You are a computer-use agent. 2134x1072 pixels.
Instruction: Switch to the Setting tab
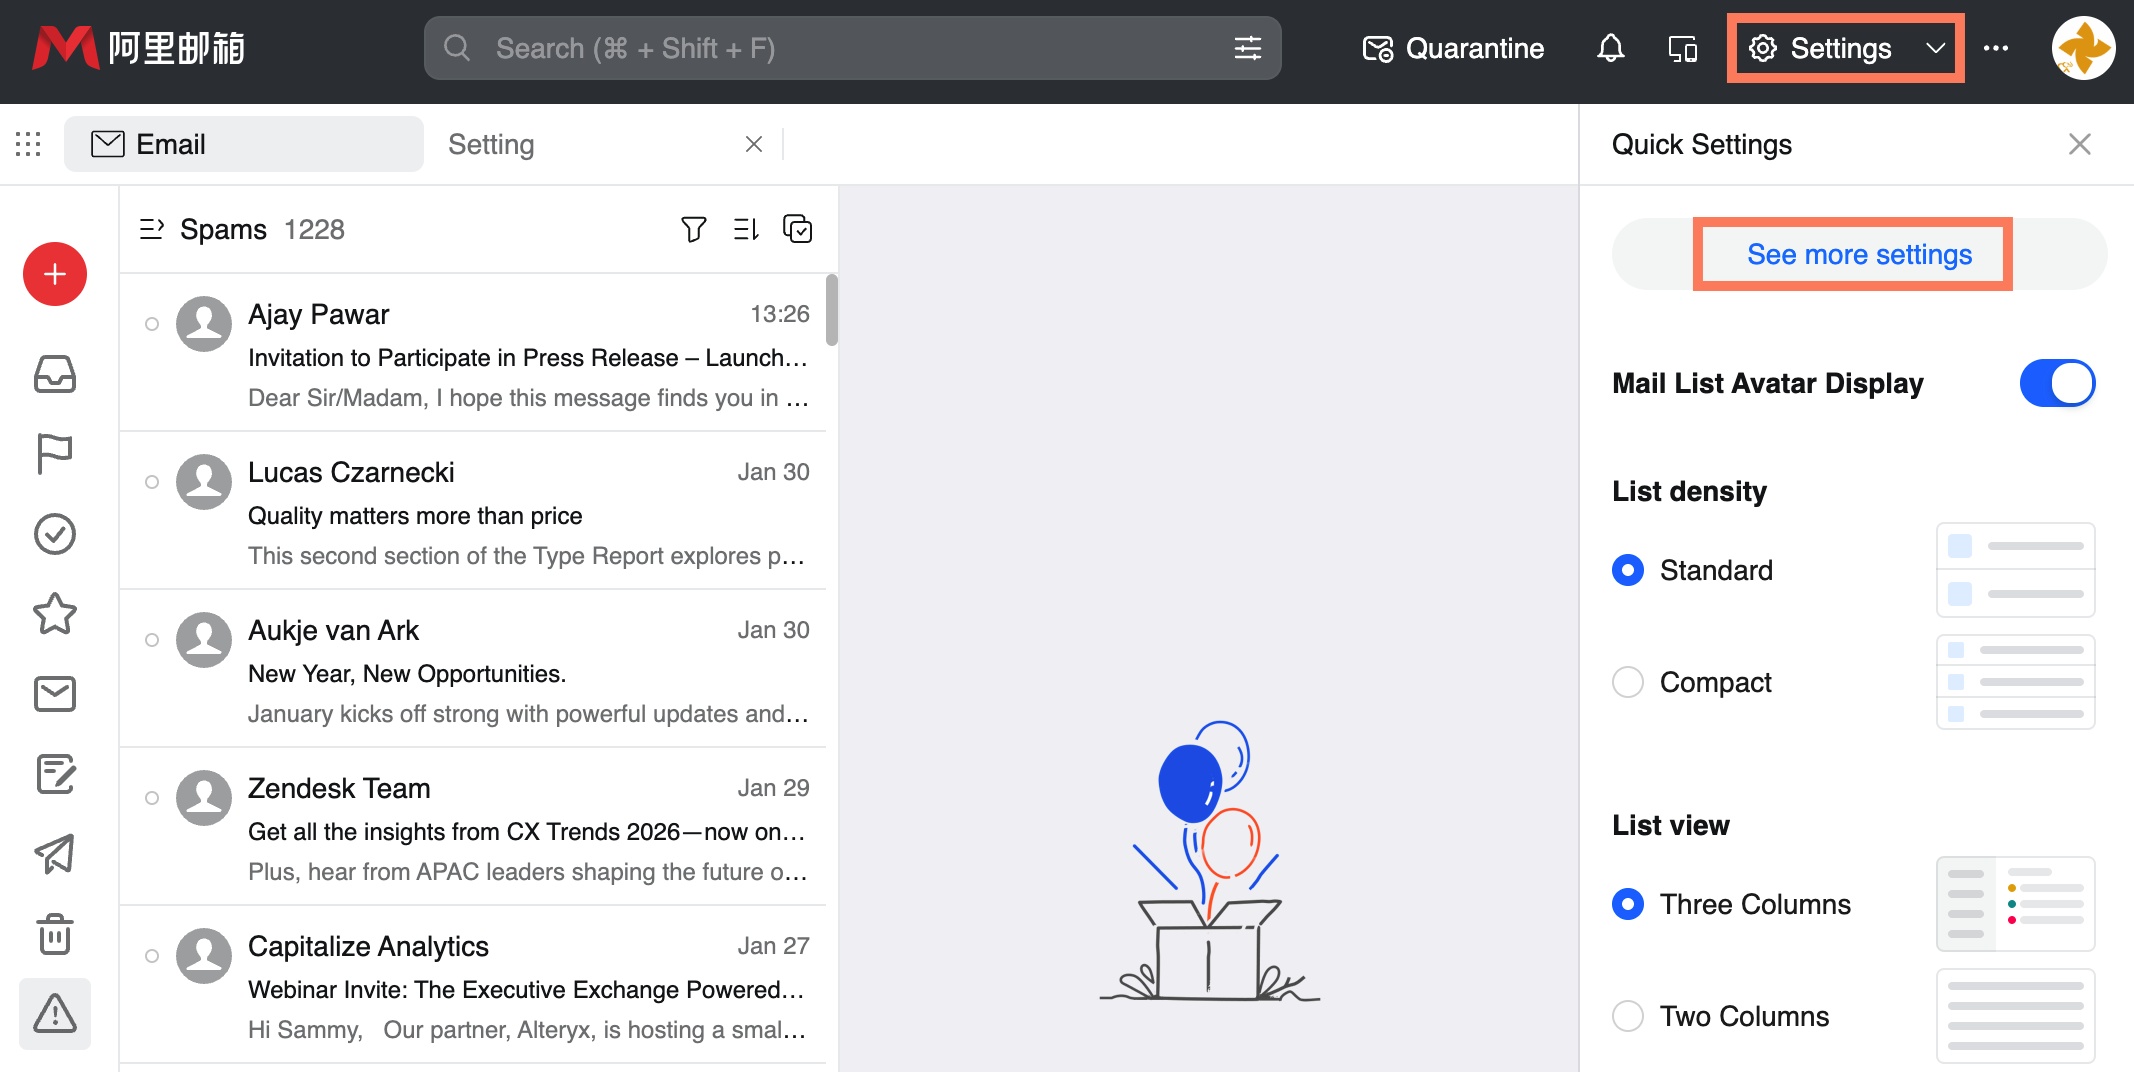pyautogui.click(x=491, y=144)
